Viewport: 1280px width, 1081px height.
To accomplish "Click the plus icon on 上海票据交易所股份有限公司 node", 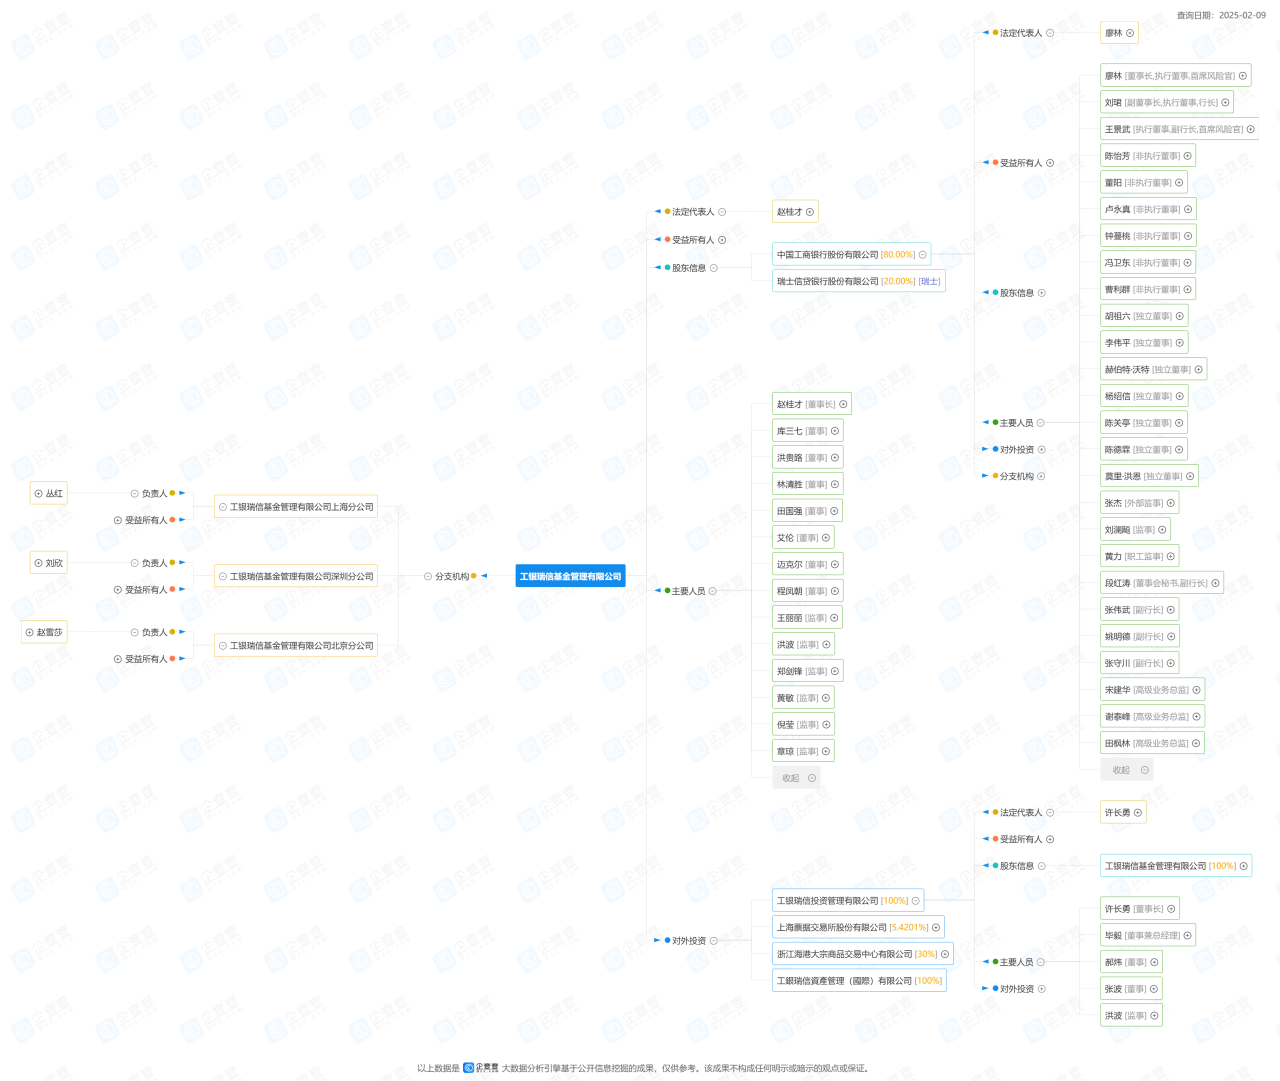I will (x=936, y=928).
